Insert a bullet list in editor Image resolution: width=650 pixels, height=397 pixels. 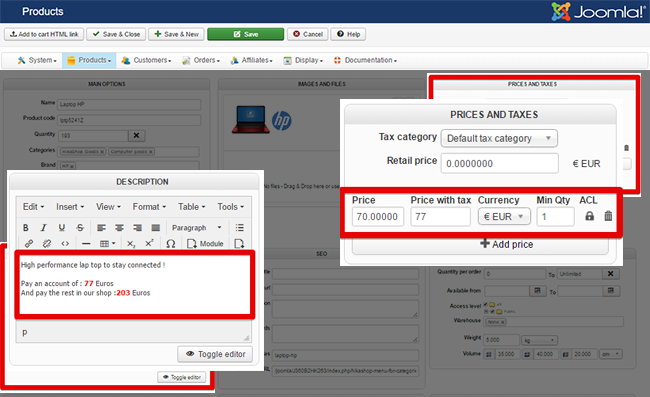[x=239, y=228]
